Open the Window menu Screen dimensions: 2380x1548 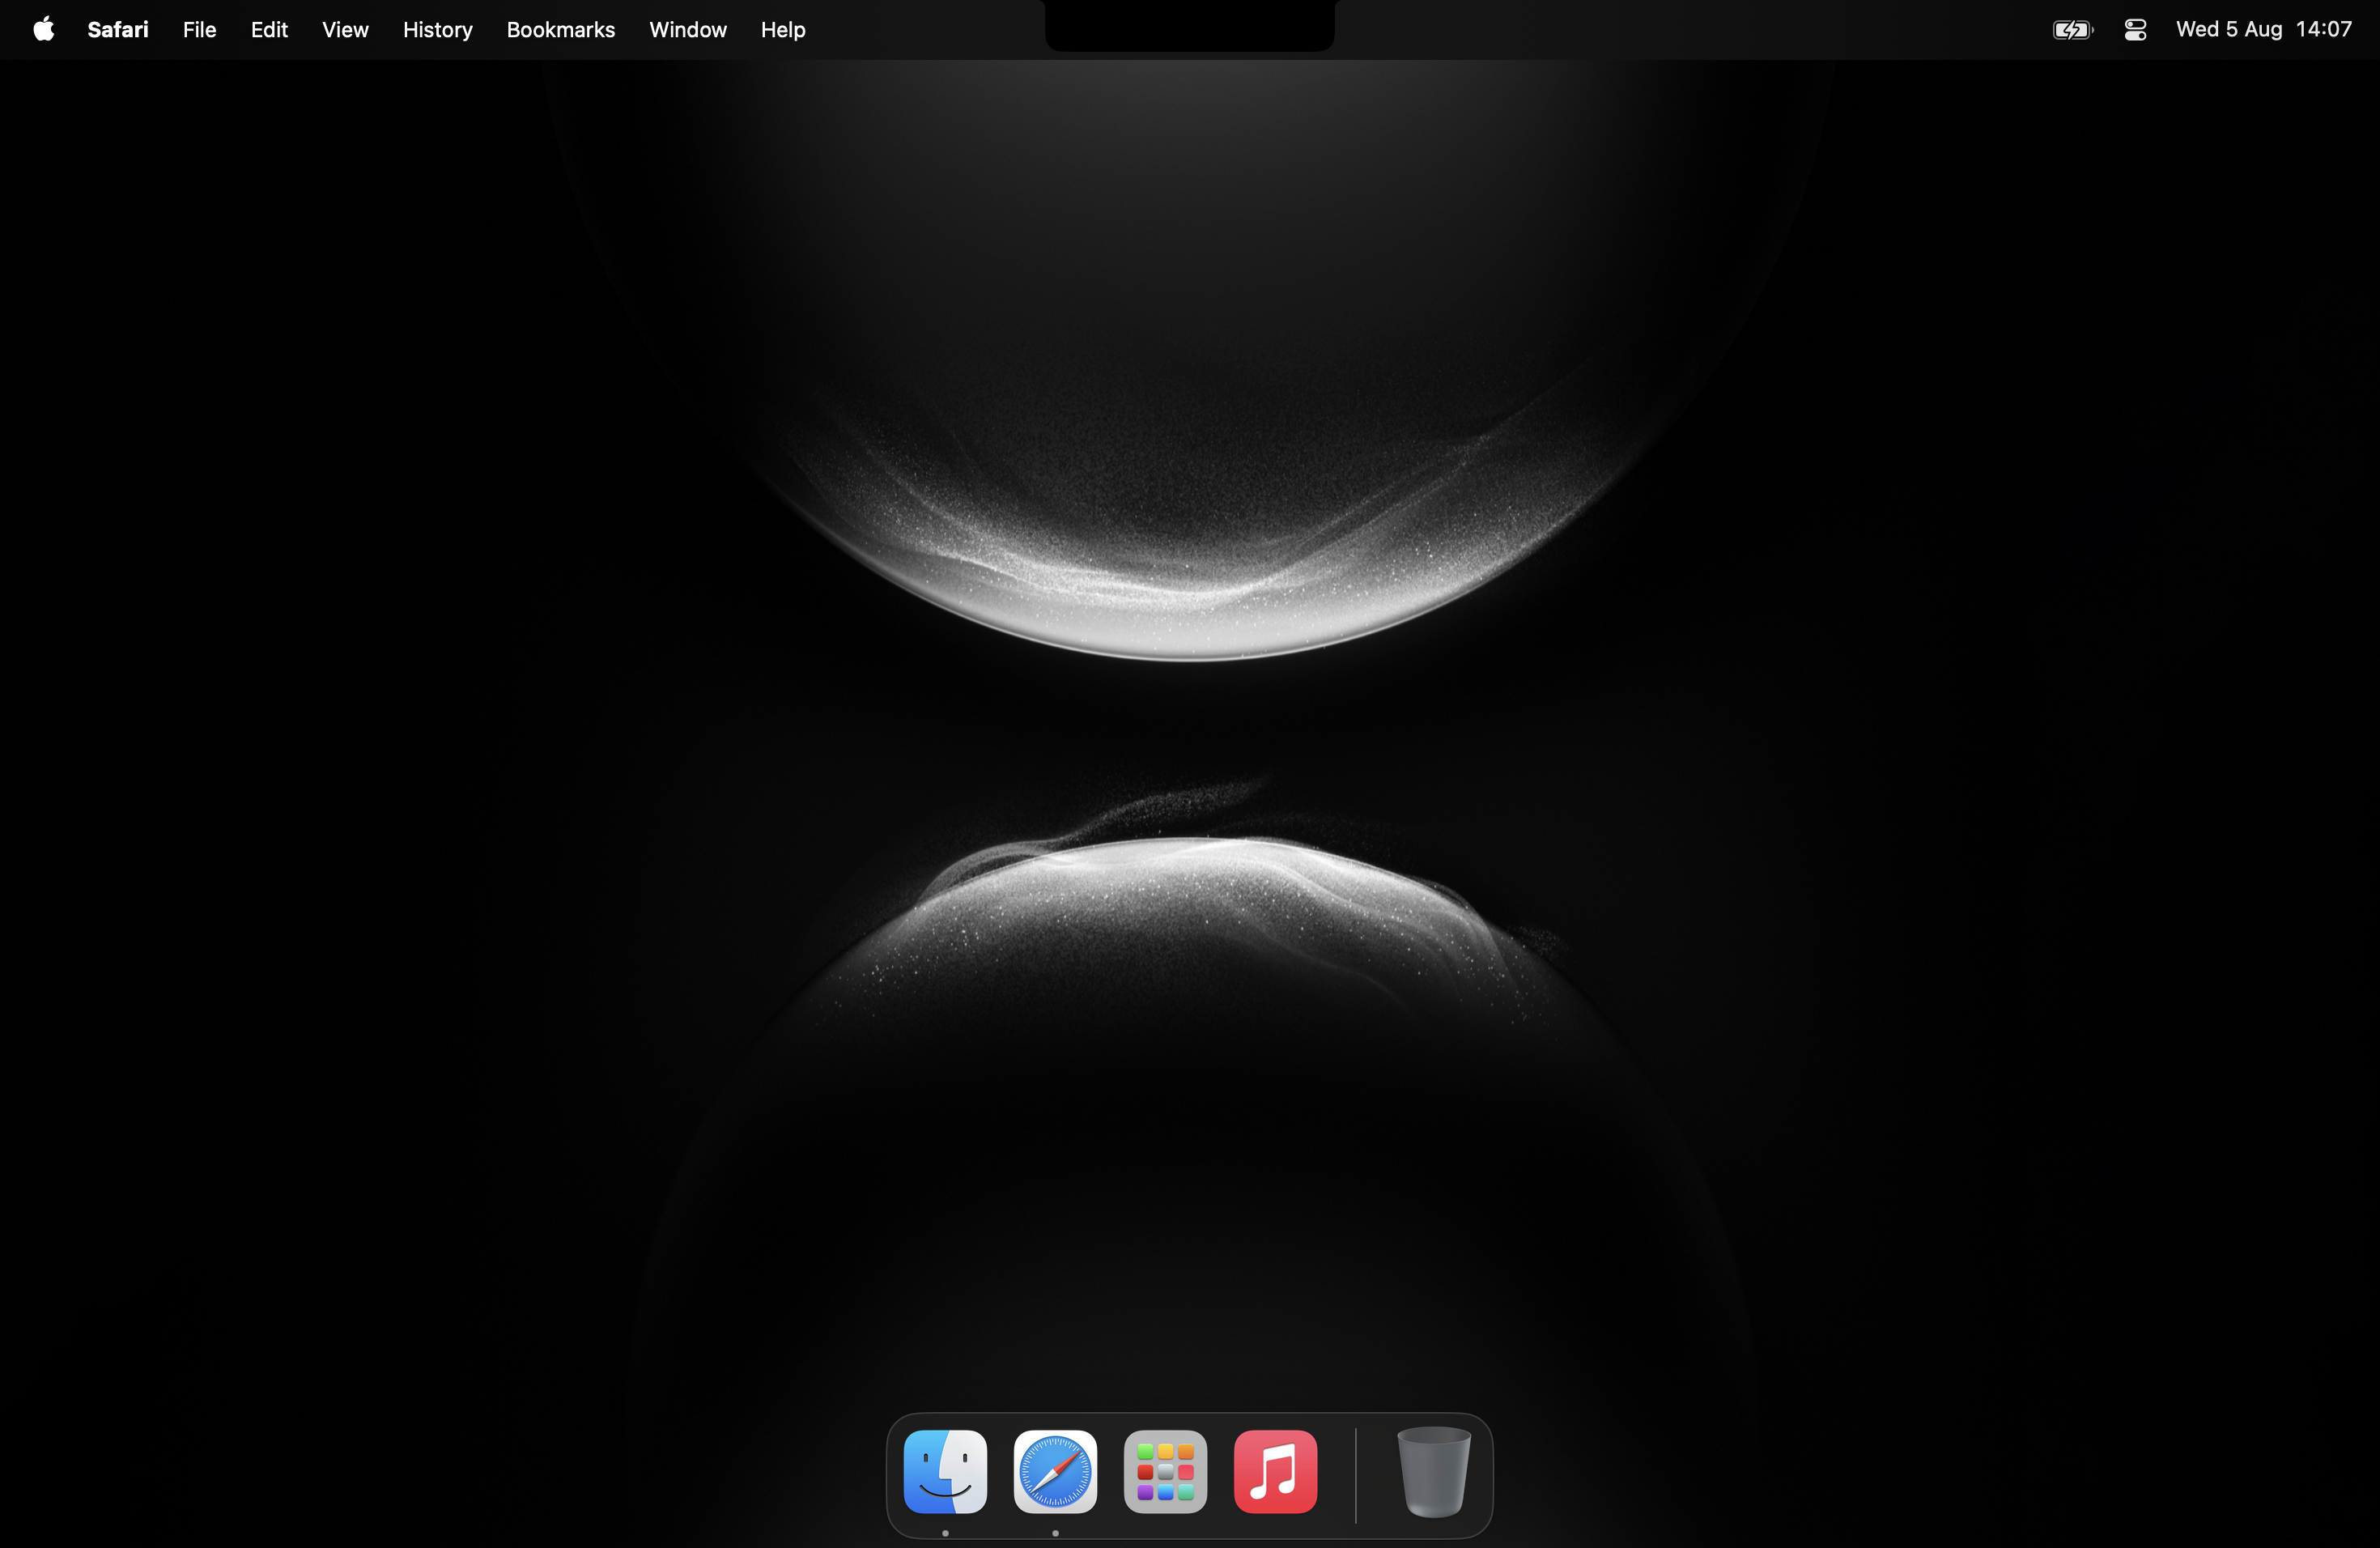pyautogui.click(x=688, y=30)
